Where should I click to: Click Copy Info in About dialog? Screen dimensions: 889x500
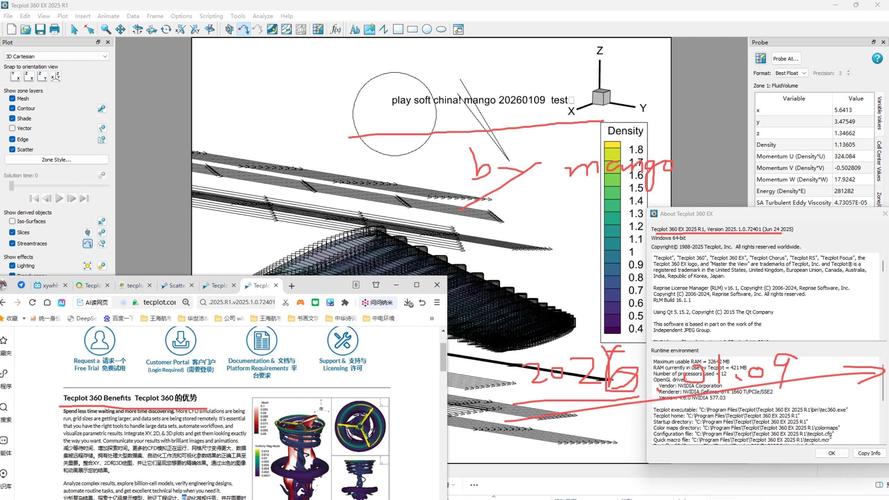coord(869,453)
